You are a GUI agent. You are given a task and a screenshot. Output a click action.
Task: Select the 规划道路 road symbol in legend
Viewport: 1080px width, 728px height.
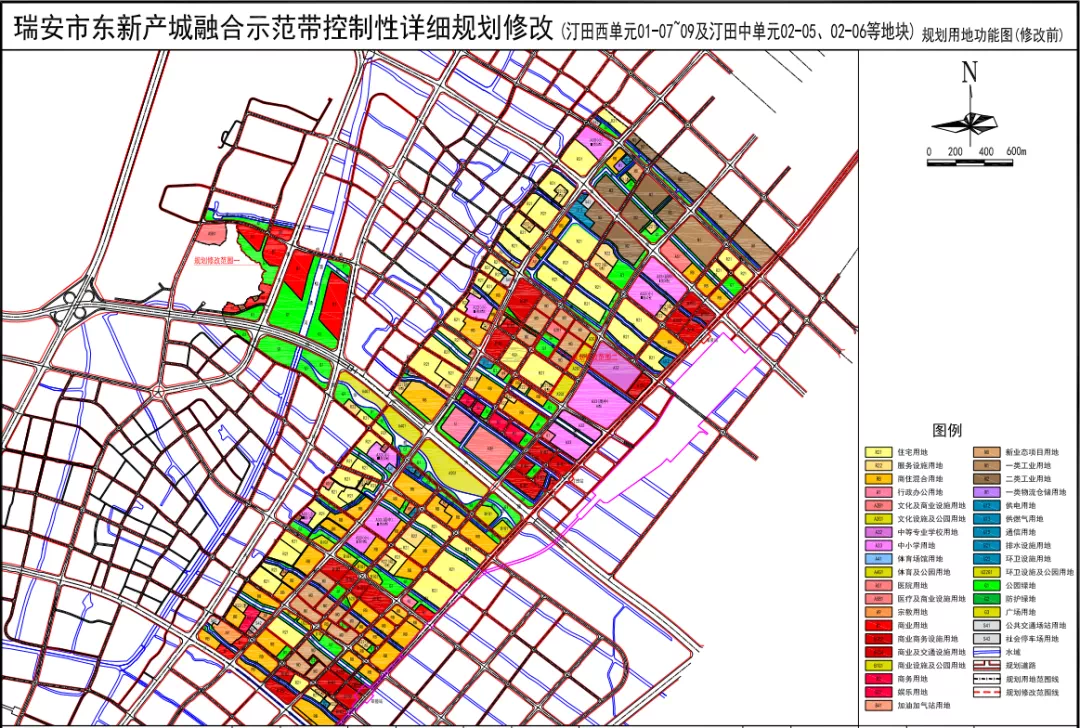[986, 663]
